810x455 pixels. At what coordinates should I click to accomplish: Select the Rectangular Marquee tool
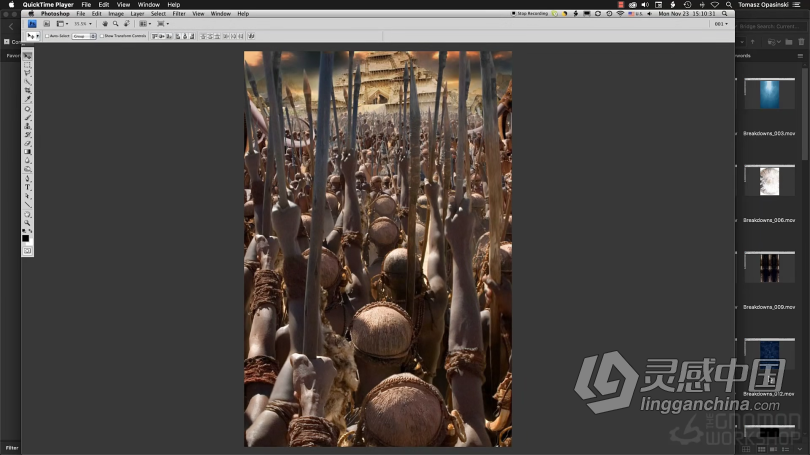(x=27, y=65)
